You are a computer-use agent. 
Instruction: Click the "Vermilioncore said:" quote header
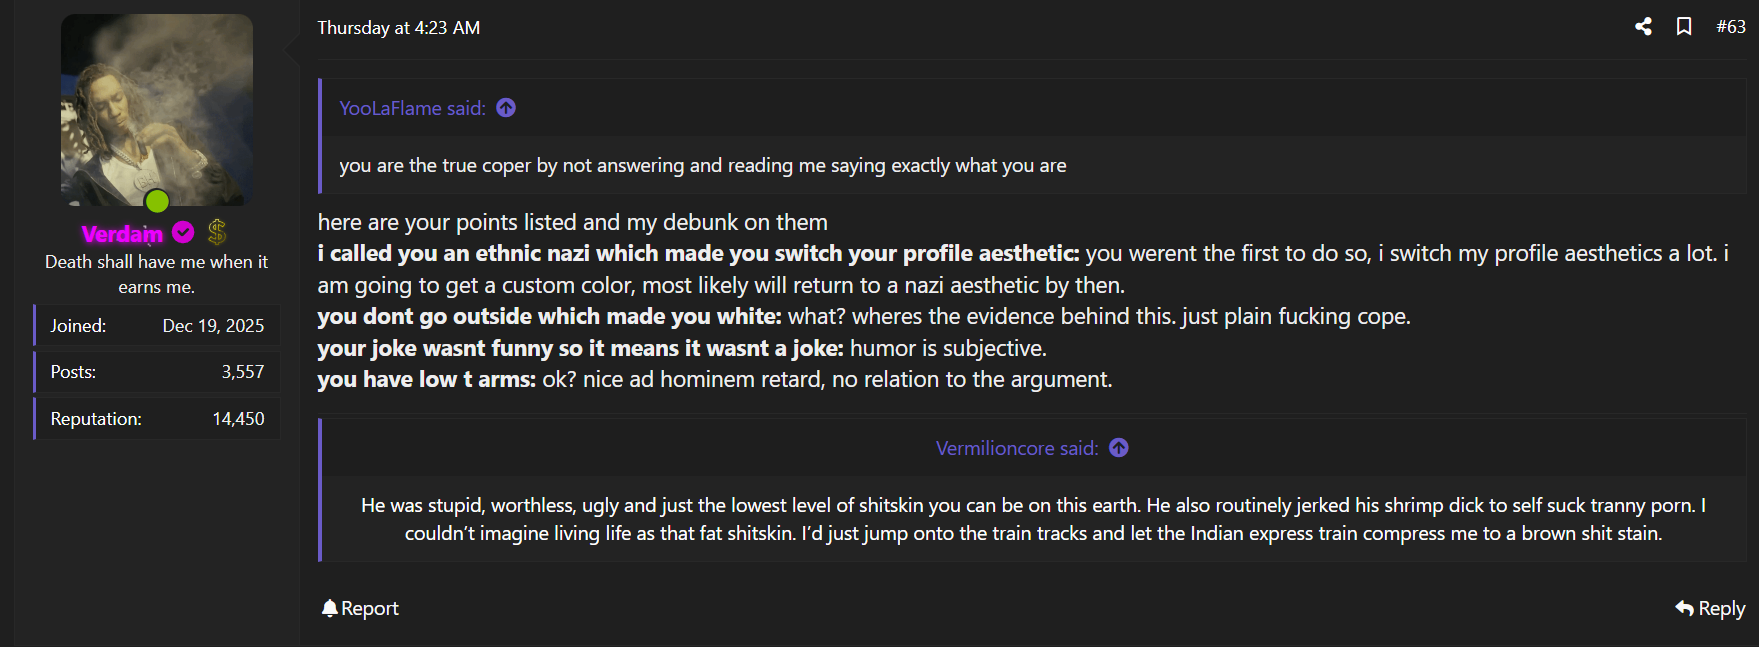tap(1016, 448)
